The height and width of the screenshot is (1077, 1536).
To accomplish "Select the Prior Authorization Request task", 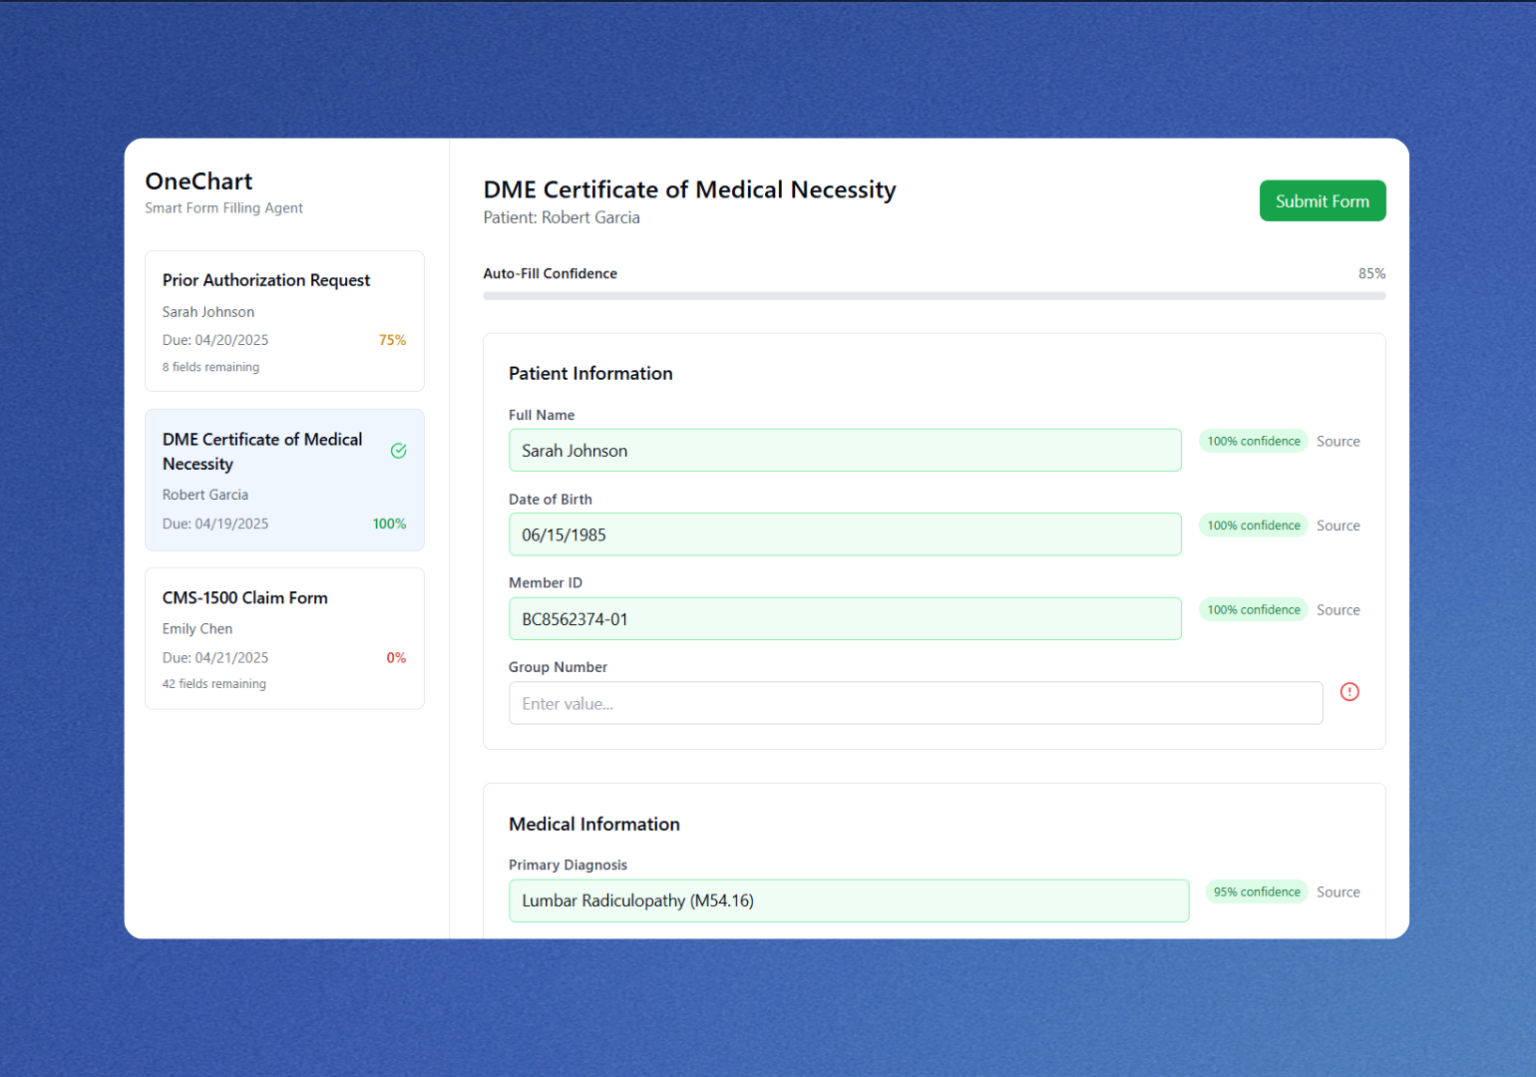I will (x=284, y=321).
